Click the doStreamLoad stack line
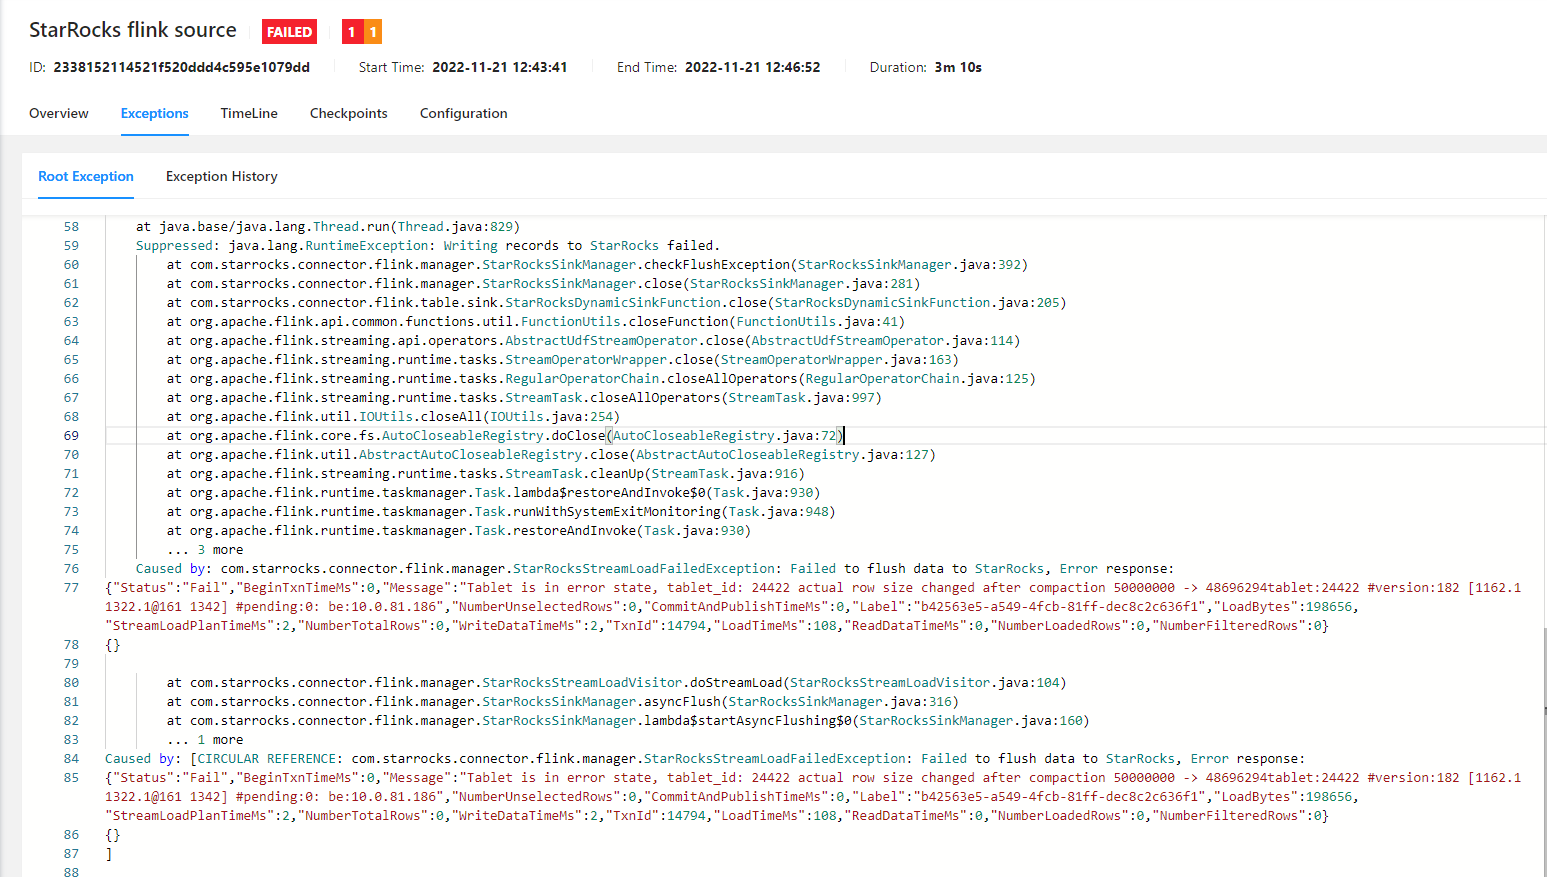This screenshot has height=877, width=1547. pos(617,683)
